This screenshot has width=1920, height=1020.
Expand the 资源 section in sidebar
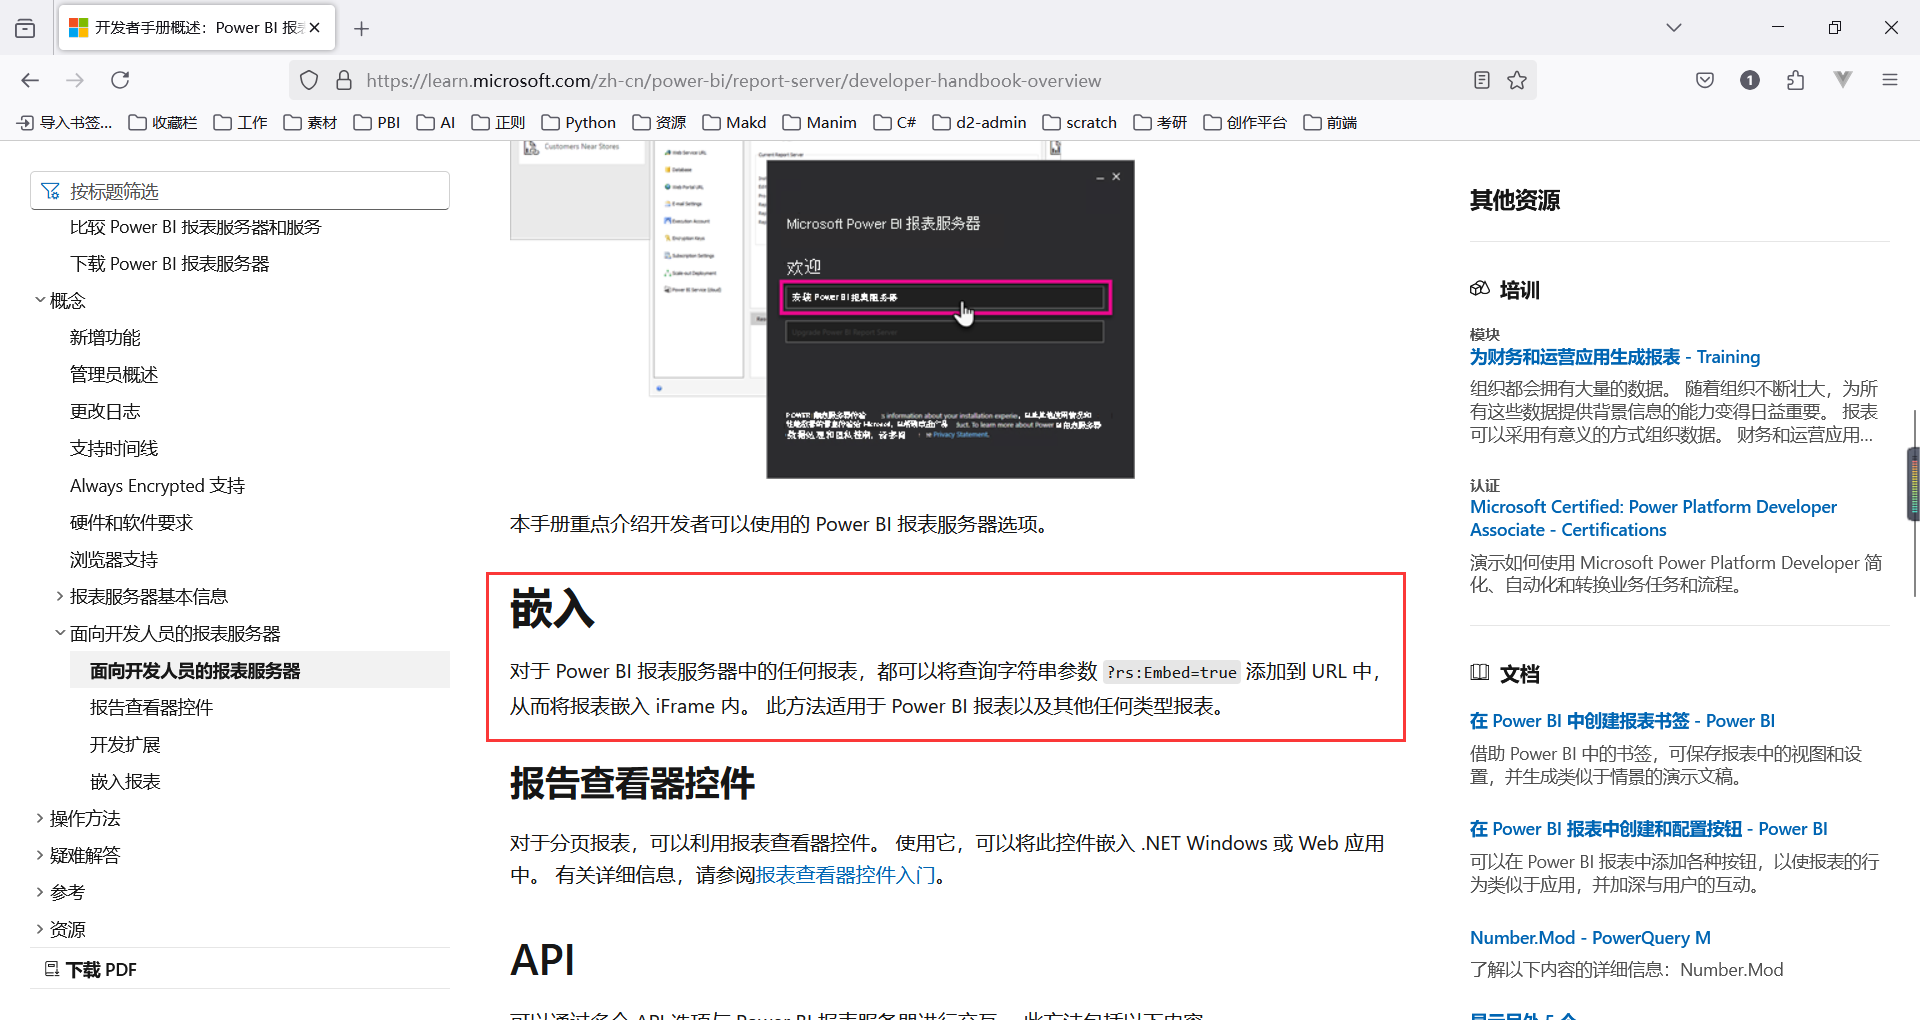pos(40,929)
